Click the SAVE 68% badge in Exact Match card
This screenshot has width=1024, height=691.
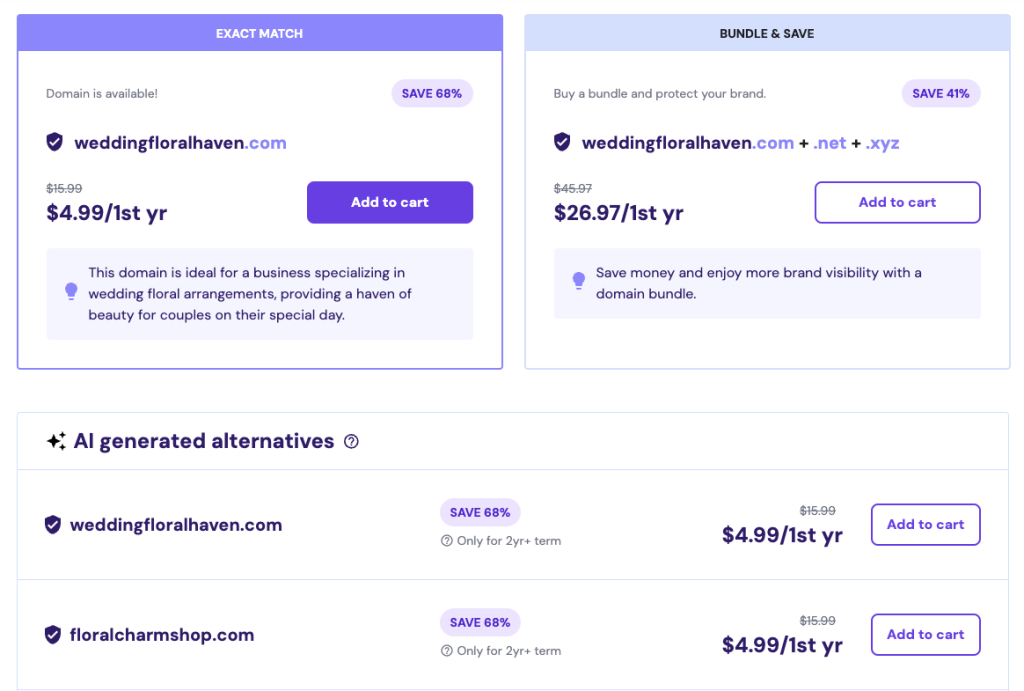[x=432, y=93]
